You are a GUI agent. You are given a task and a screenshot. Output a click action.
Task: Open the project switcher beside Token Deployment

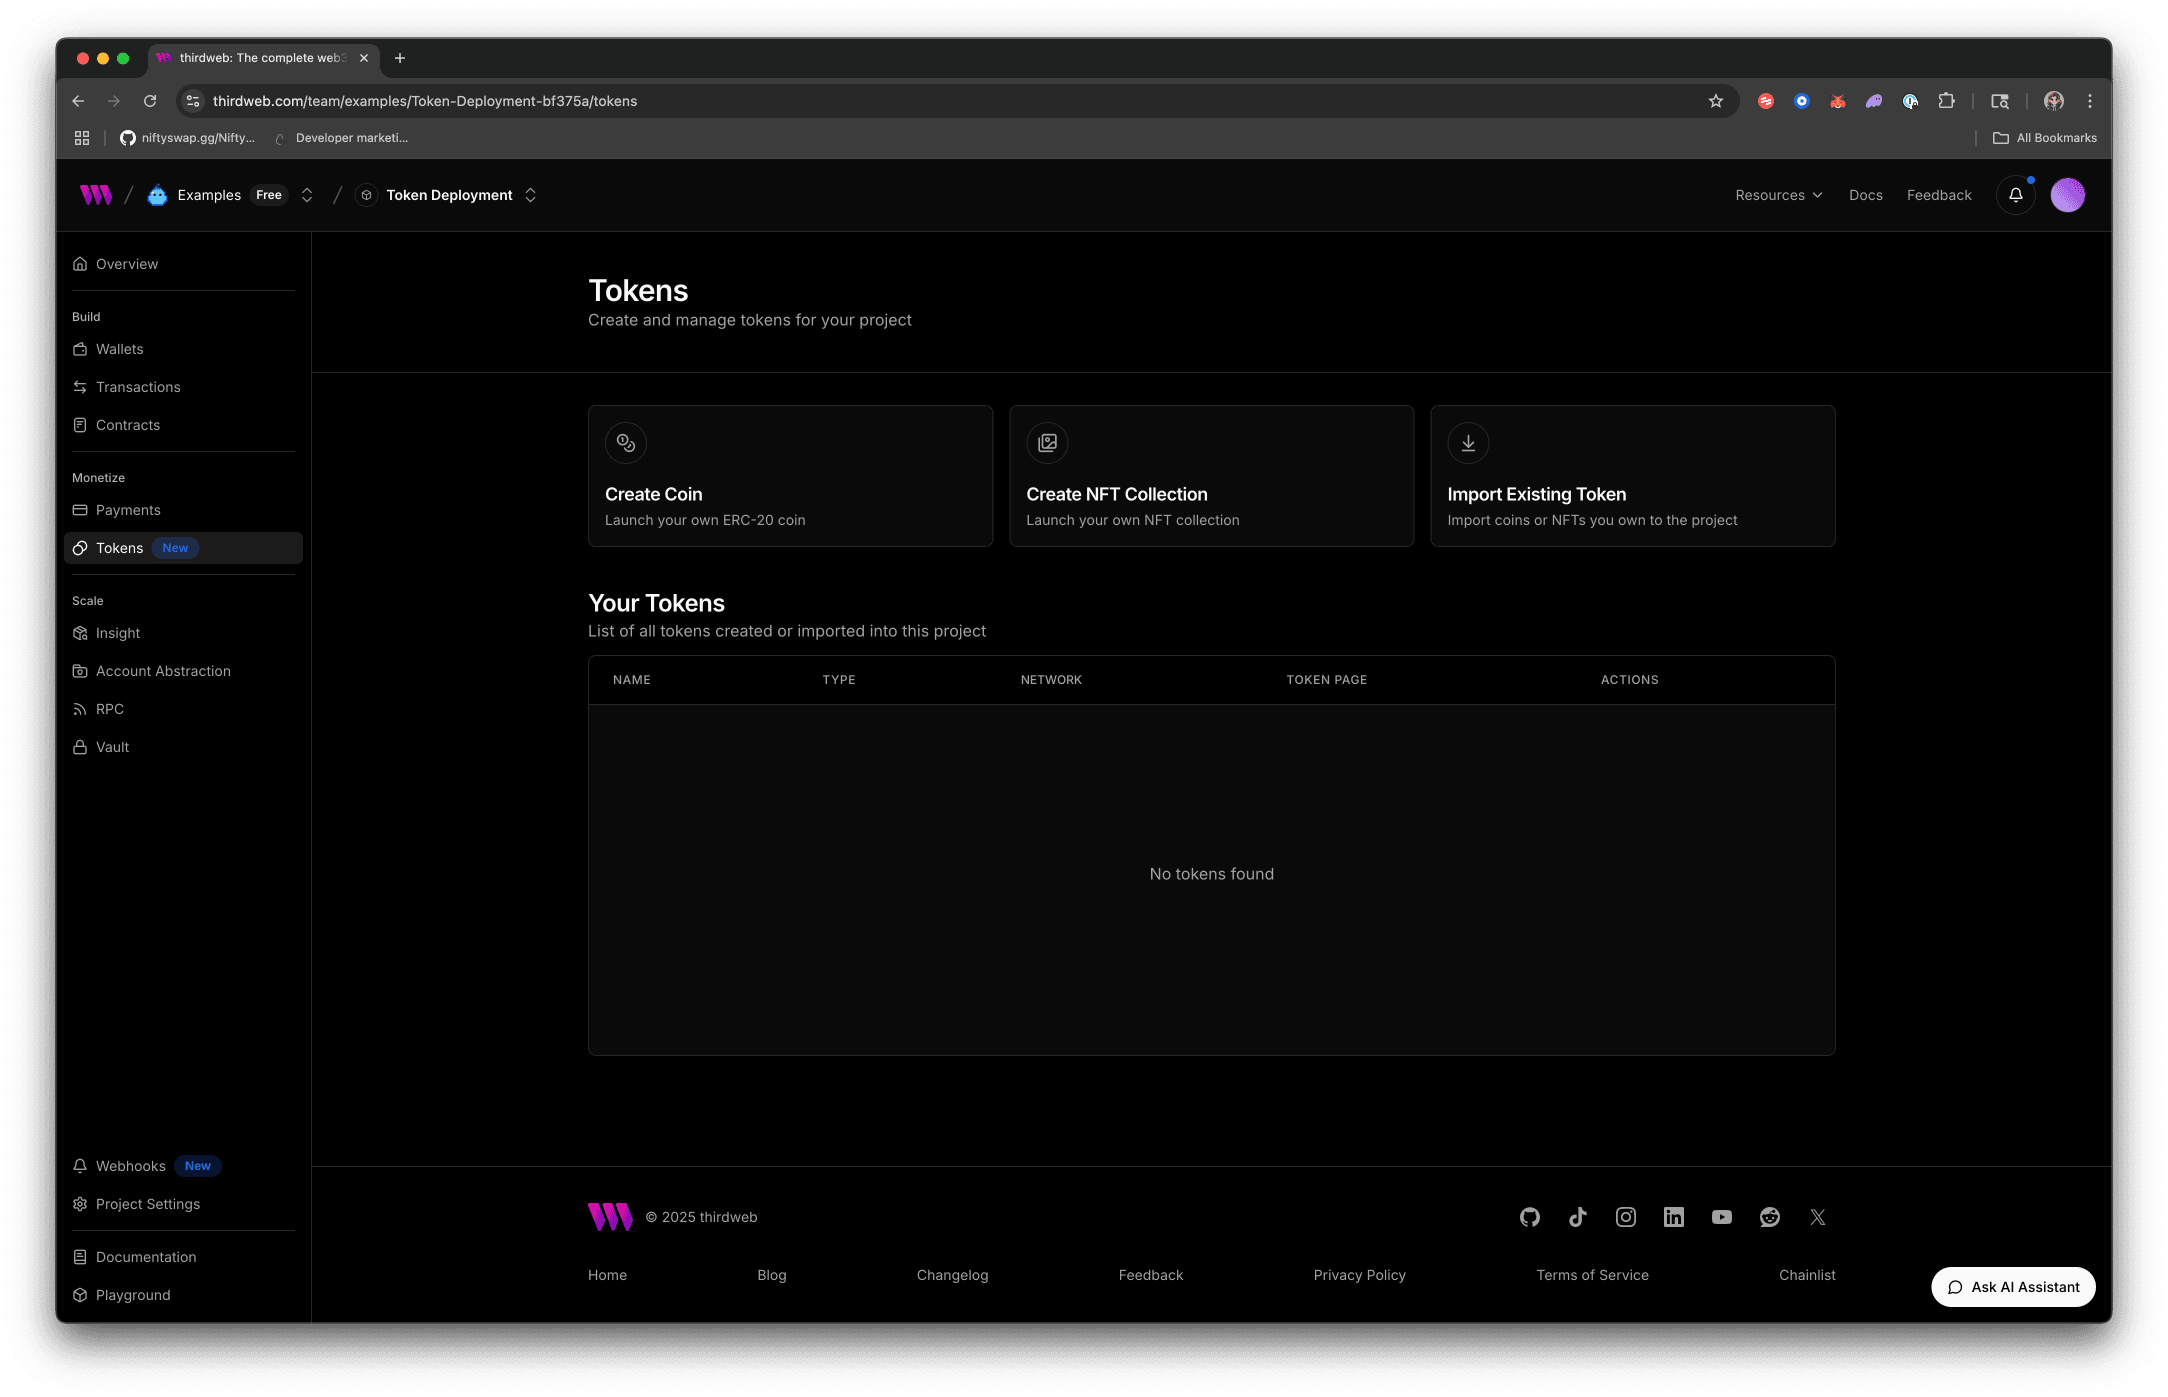point(530,195)
